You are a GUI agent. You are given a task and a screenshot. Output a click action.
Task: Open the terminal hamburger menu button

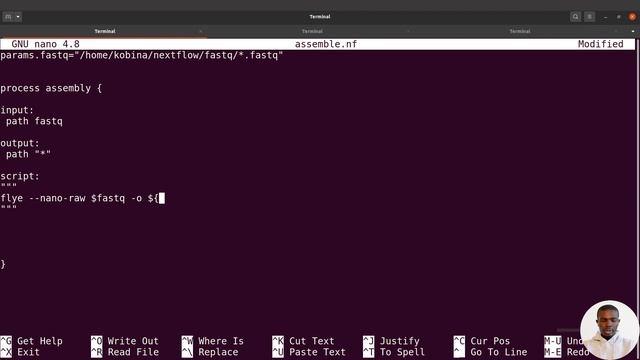point(589,17)
